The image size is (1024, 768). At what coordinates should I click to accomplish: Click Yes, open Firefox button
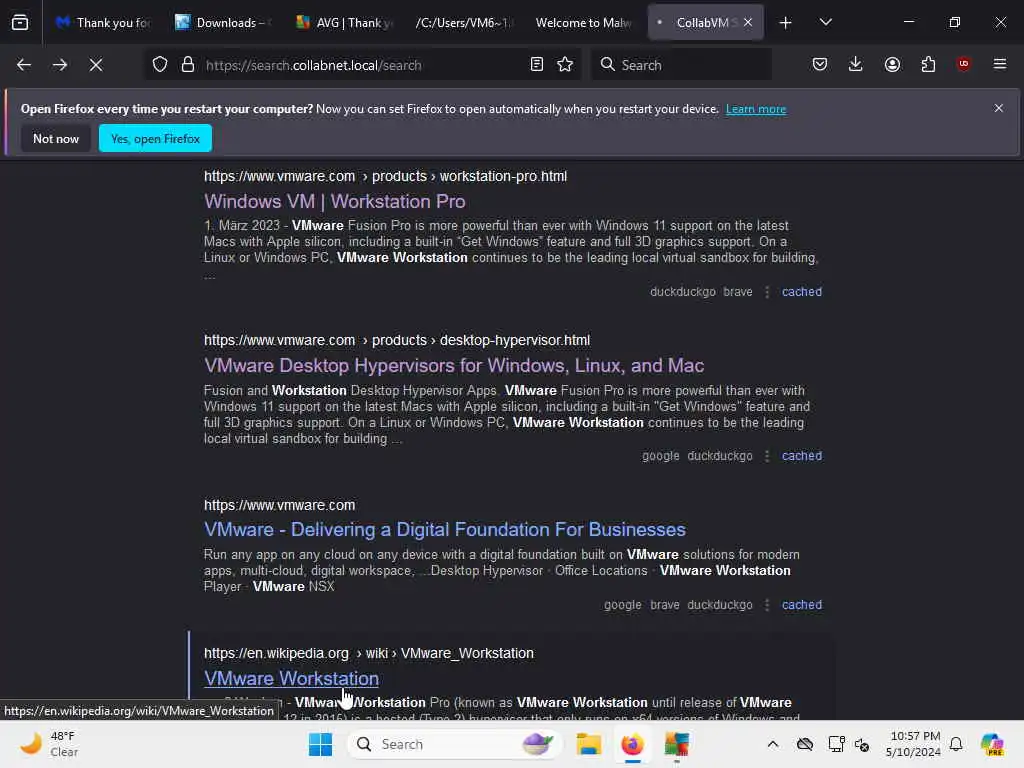pyautogui.click(x=155, y=138)
